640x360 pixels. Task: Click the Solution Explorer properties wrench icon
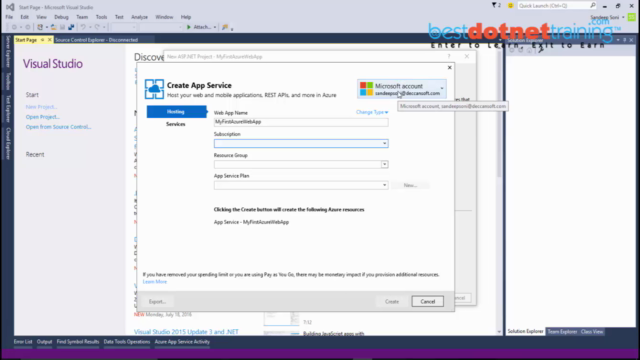pos(541,50)
